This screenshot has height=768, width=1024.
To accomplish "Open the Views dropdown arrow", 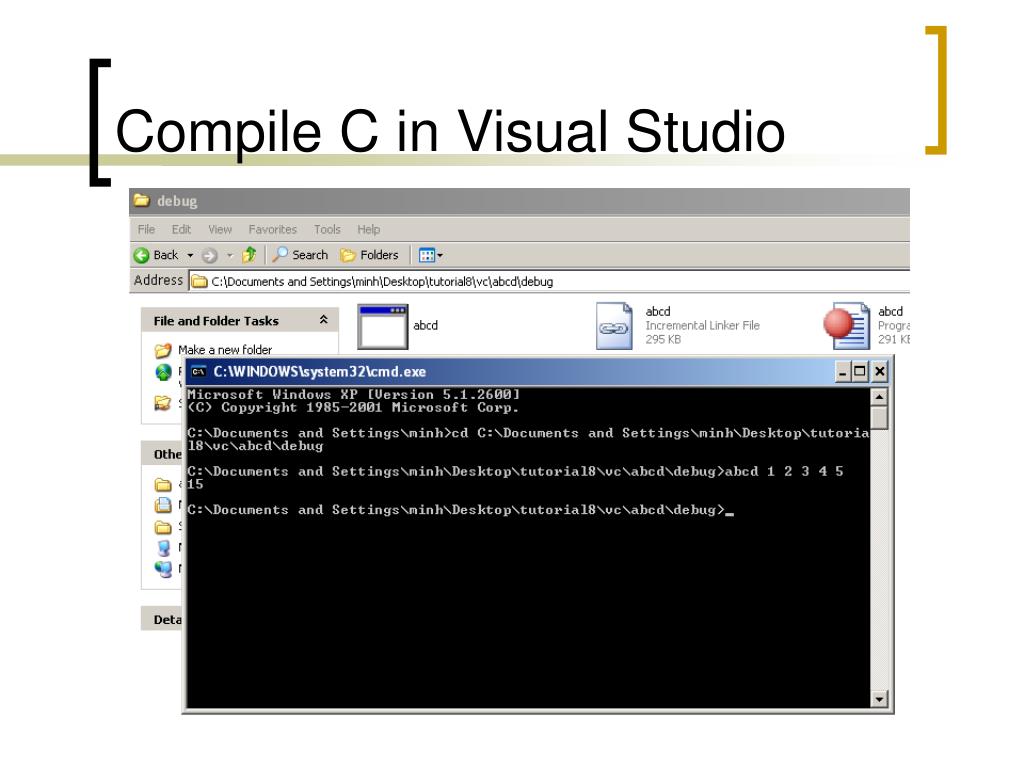I will (x=440, y=255).
